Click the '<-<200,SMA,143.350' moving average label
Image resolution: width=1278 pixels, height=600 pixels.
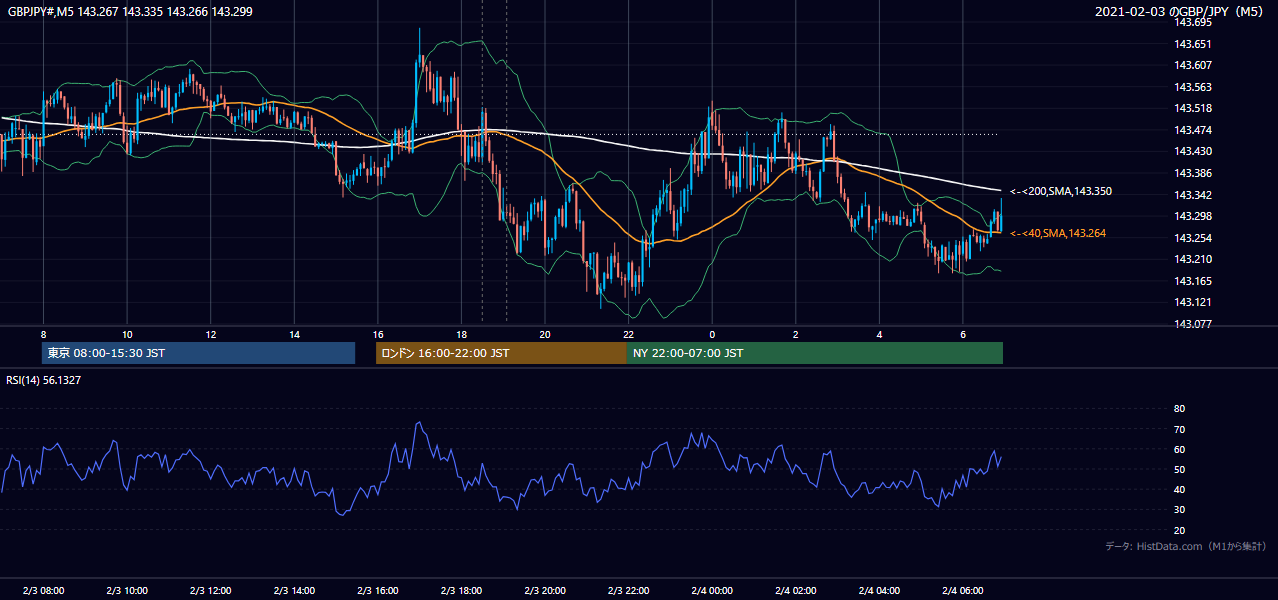click(x=1061, y=191)
